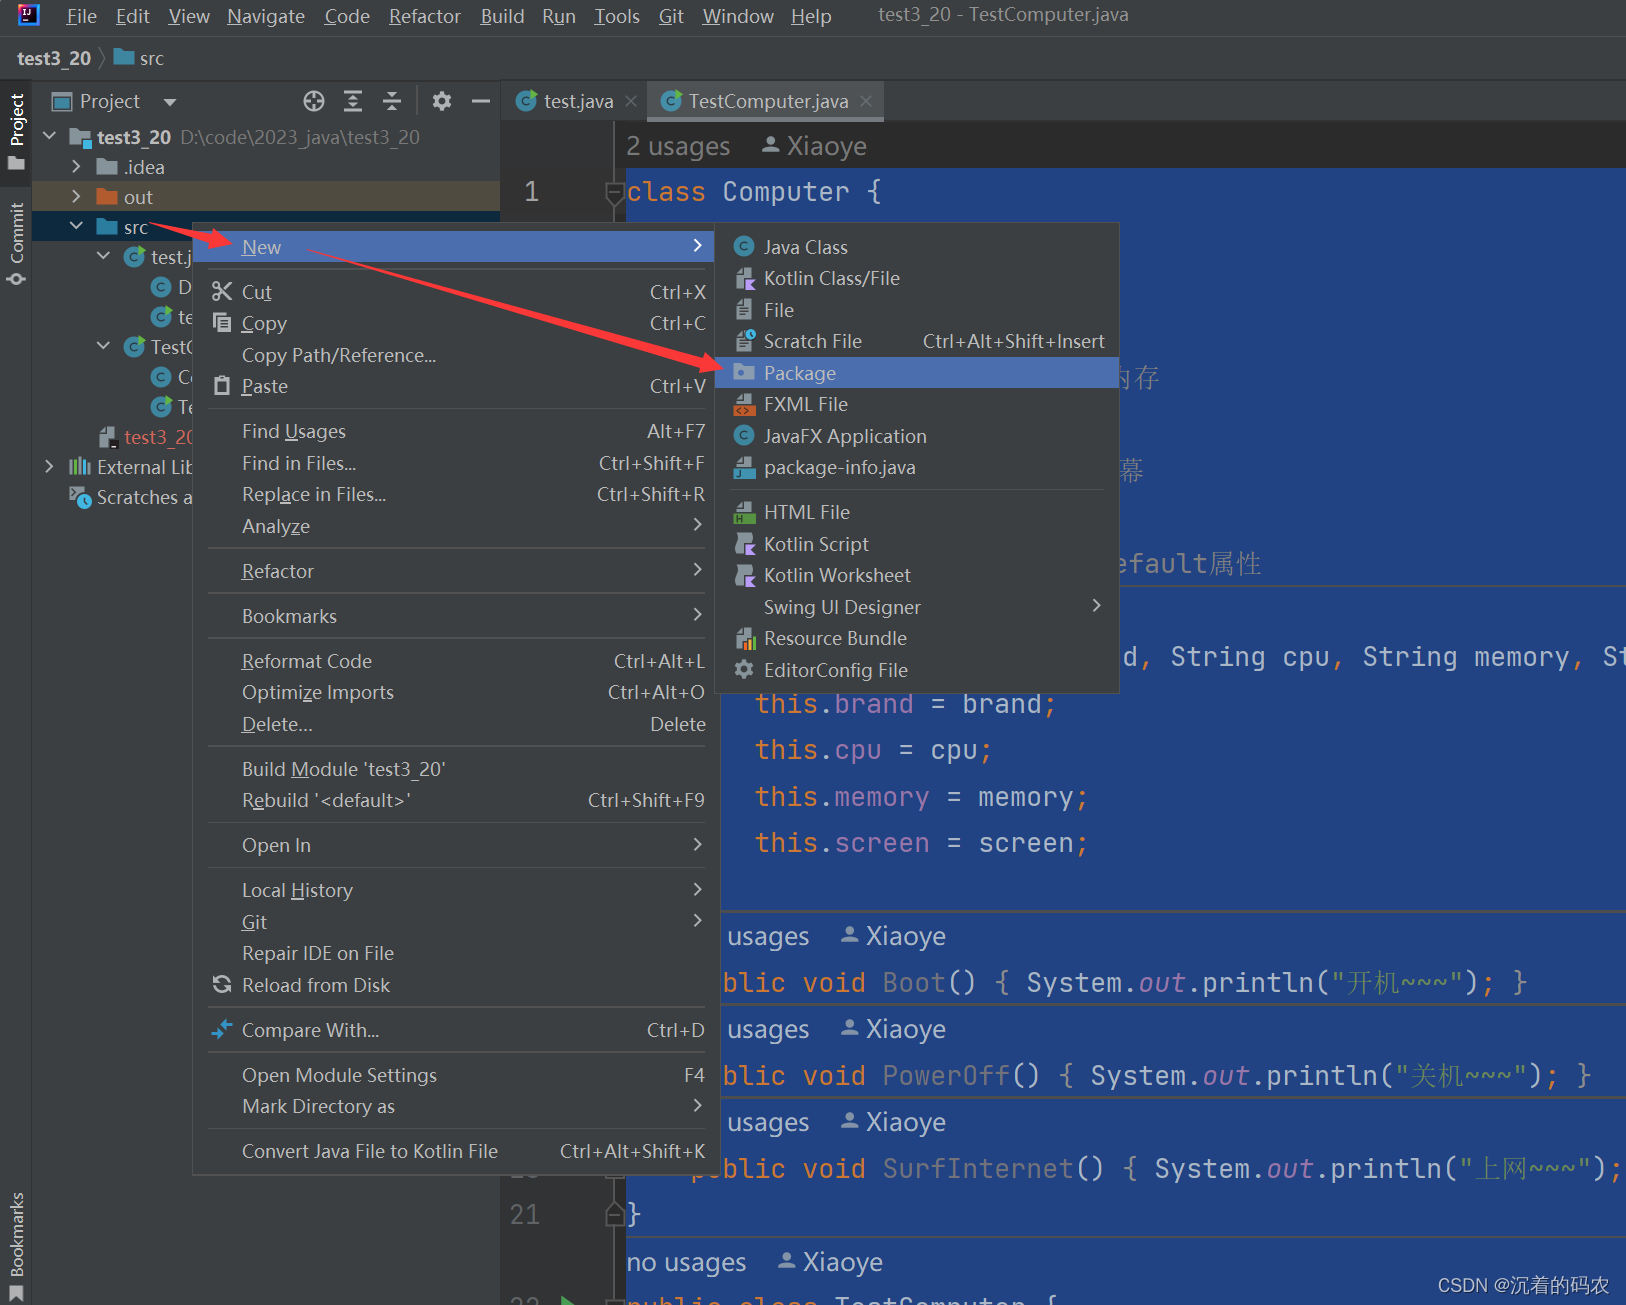
Task: Choose Package from the New submenu
Action: (x=918, y=373)
